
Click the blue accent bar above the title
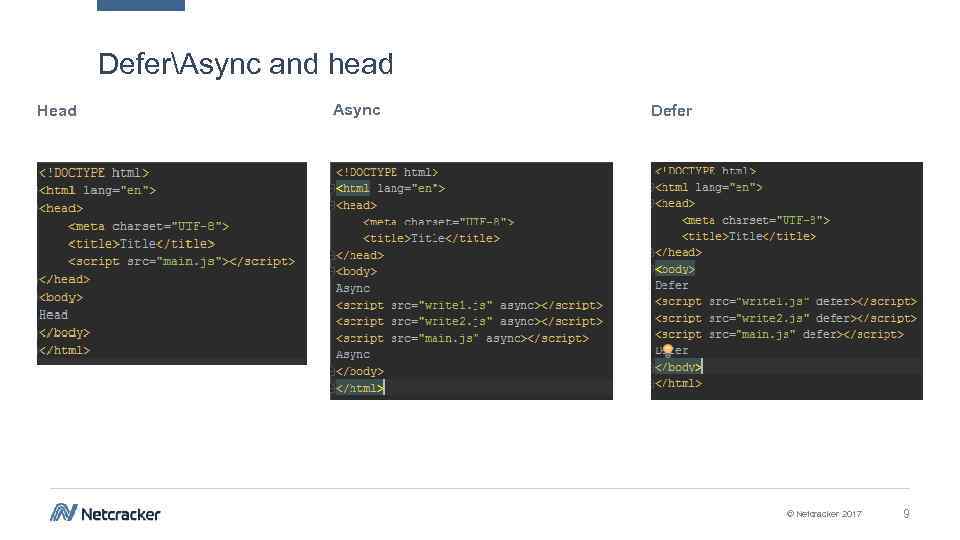pyautogui.click(x=141, y=5)
